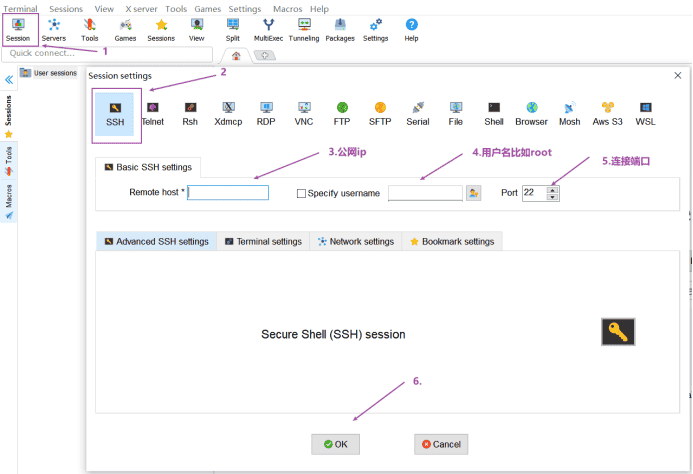This screenshot has width=693, height=474.
Task: Select the WSL session type
Action: pyautogui.click(x=645, y=113)
